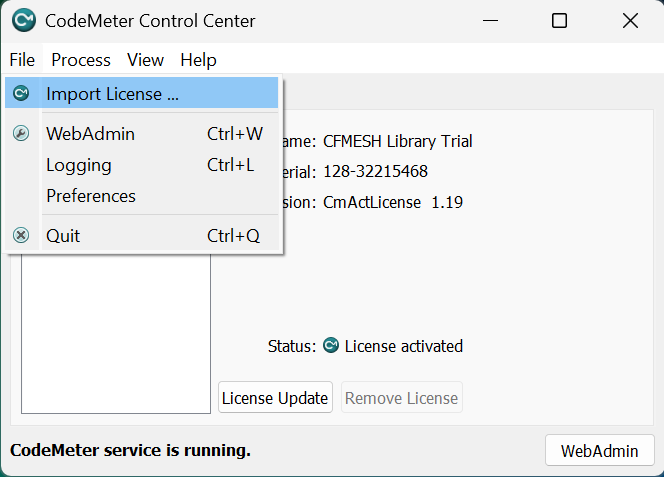The height and width of the screenshot is (477, 664).
Task: Click the wrench icon beside WebAdmin menu entry
Action: click(21, 134)
